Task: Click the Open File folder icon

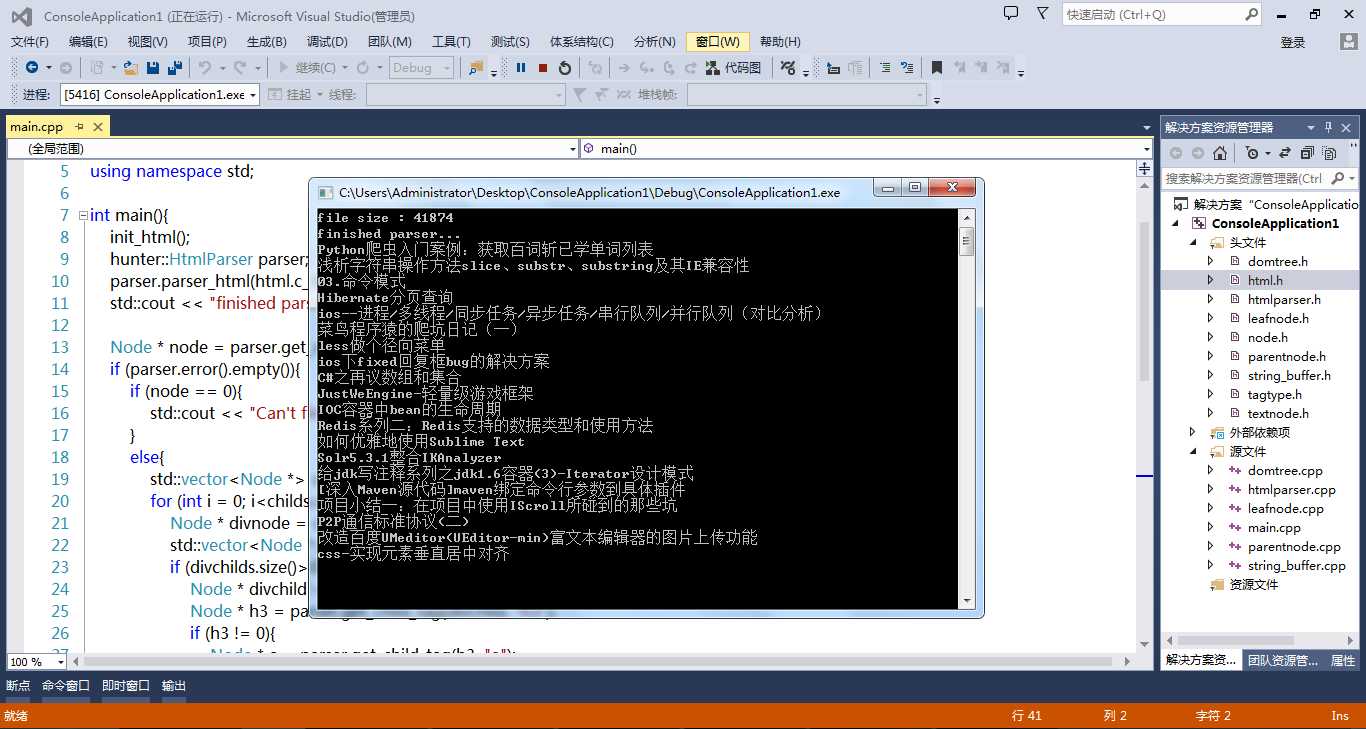Action: point(131,67)
